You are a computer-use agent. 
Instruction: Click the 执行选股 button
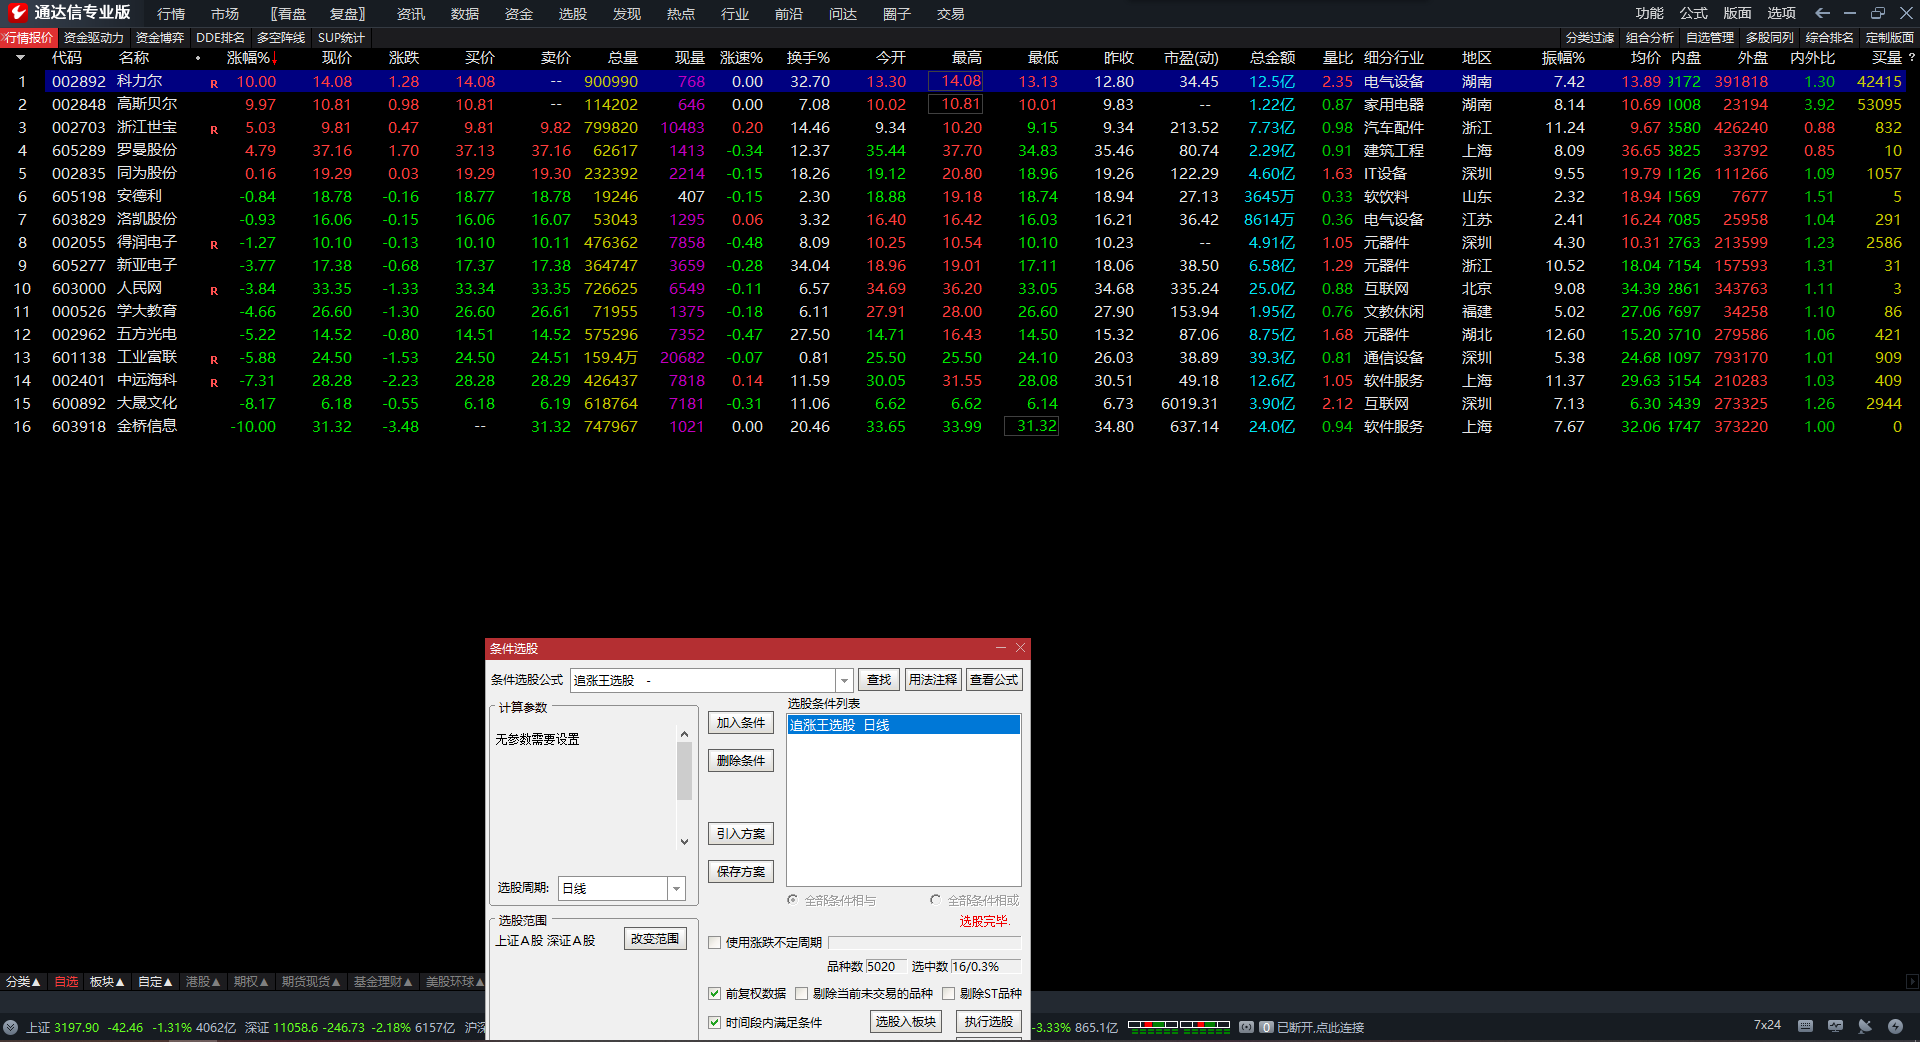(988, 1021)
